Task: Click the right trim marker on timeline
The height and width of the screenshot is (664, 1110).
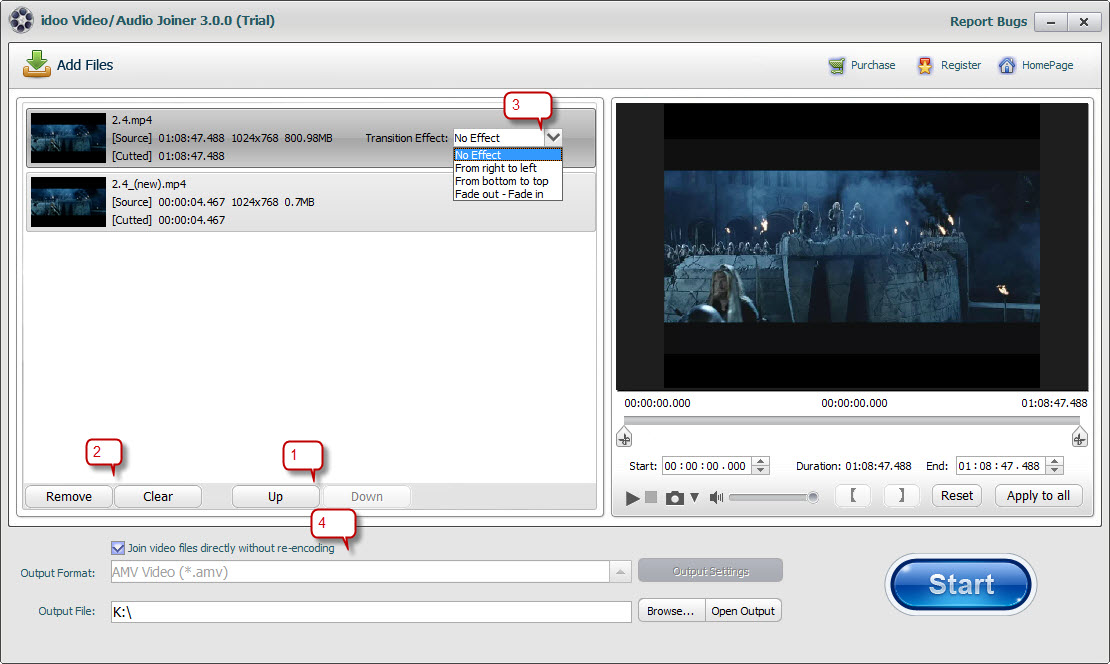Action: (x=1079, y=437)
